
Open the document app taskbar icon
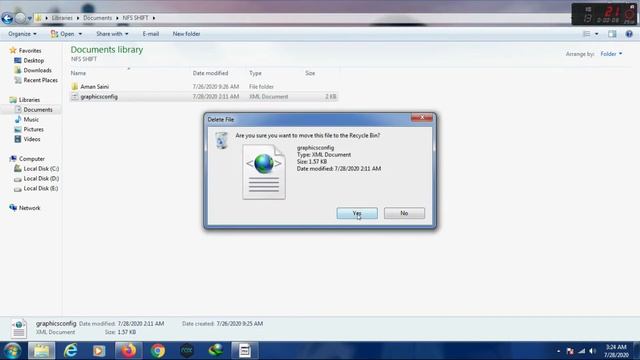(x=244, y=351)
